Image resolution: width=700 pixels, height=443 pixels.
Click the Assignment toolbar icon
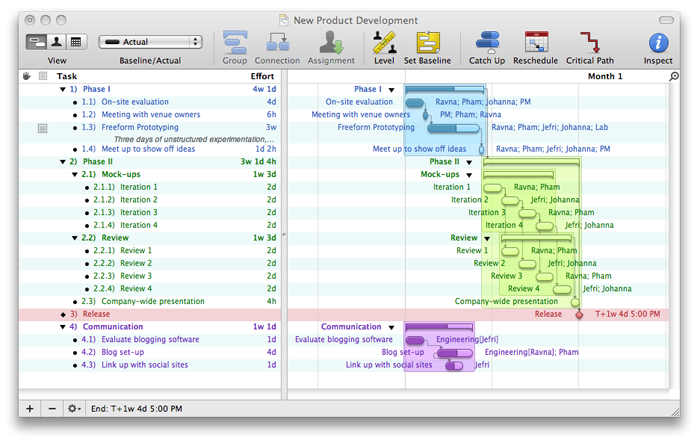point(331,43)
